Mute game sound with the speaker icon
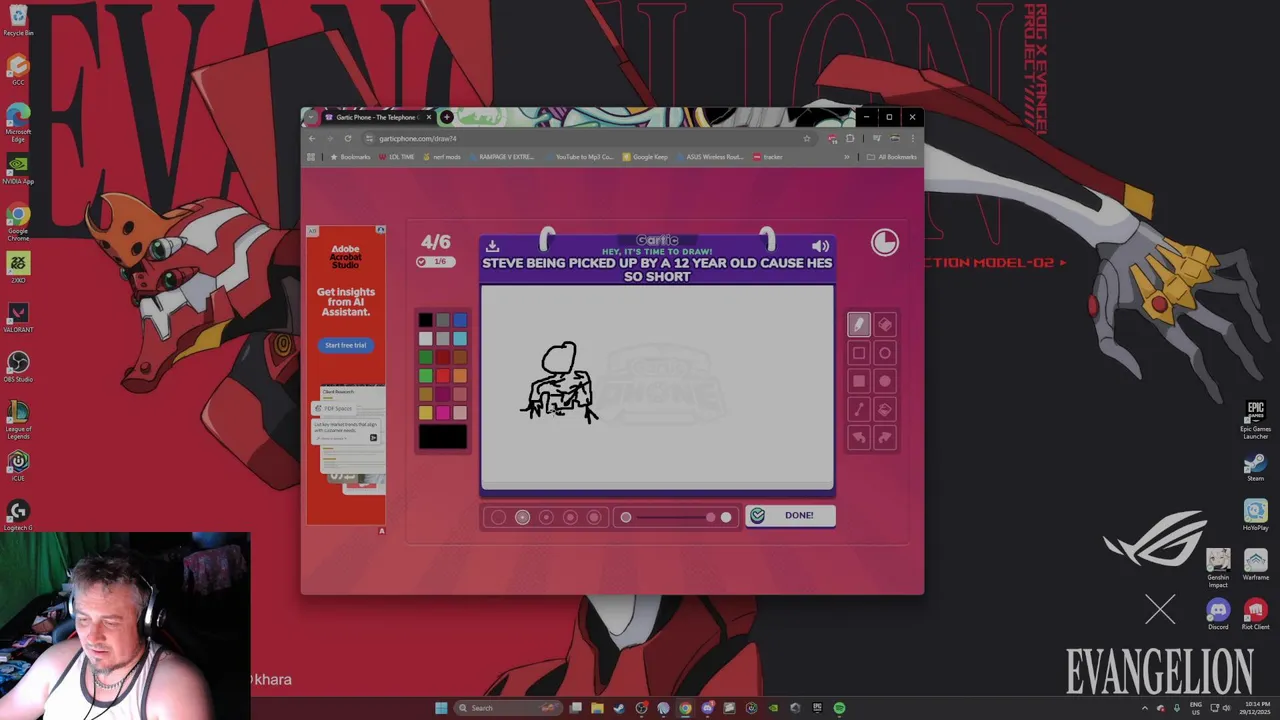Viewport: 1280px width, 720px height. (x=821, y=246)
